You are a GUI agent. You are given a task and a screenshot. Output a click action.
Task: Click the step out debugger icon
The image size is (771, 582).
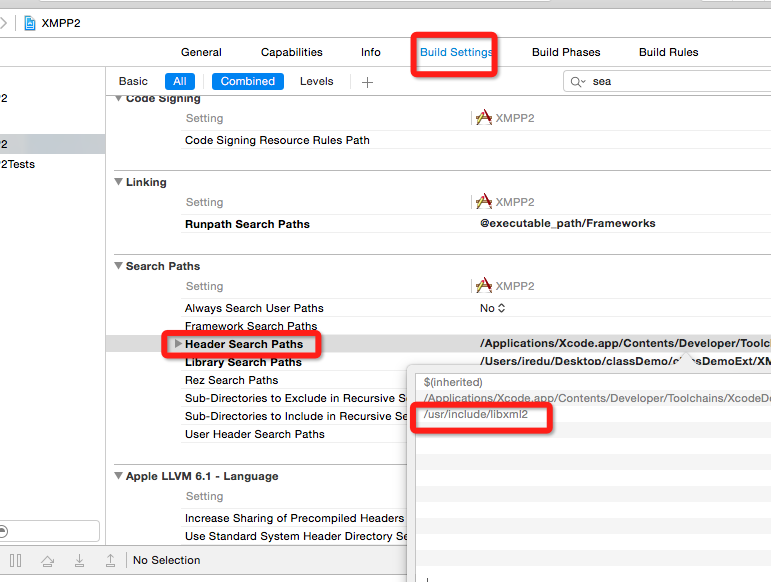click(111, 560)
